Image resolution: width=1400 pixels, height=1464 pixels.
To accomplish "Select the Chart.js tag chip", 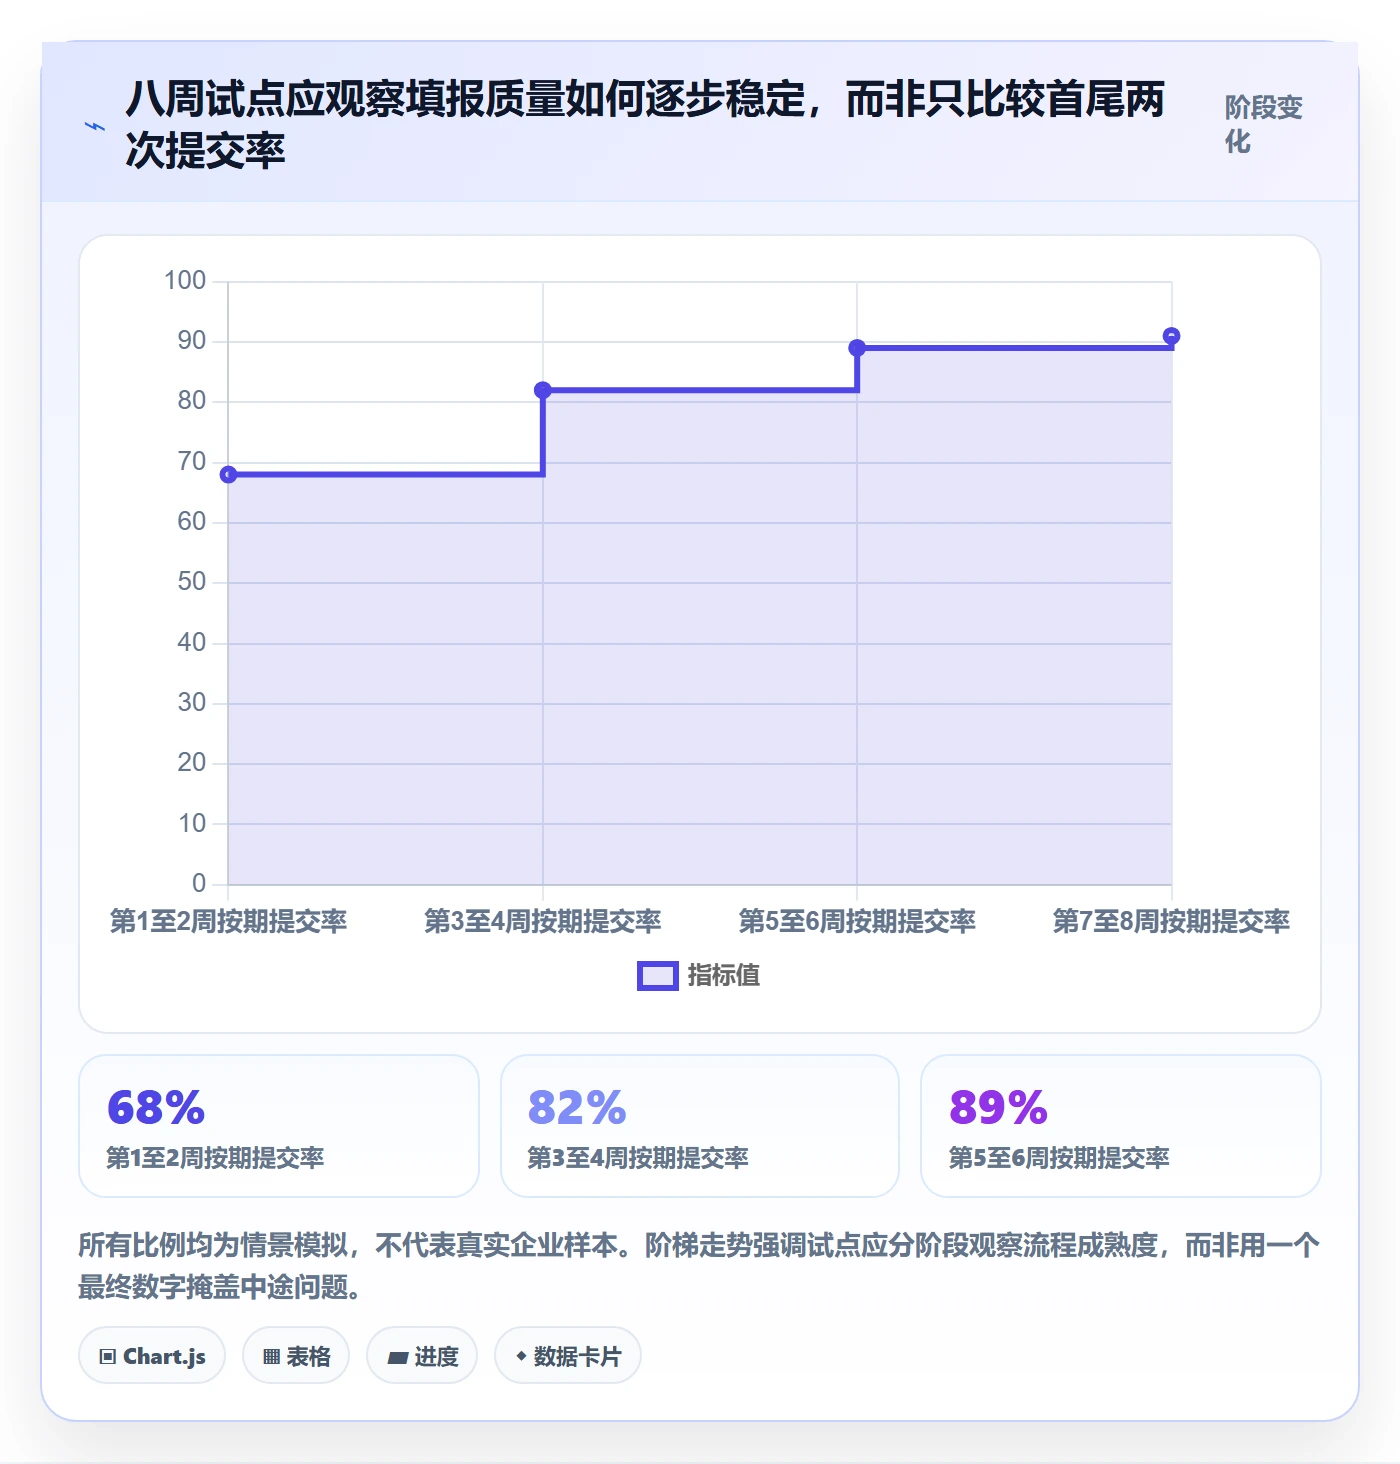I will click(x=152, y=1356).
